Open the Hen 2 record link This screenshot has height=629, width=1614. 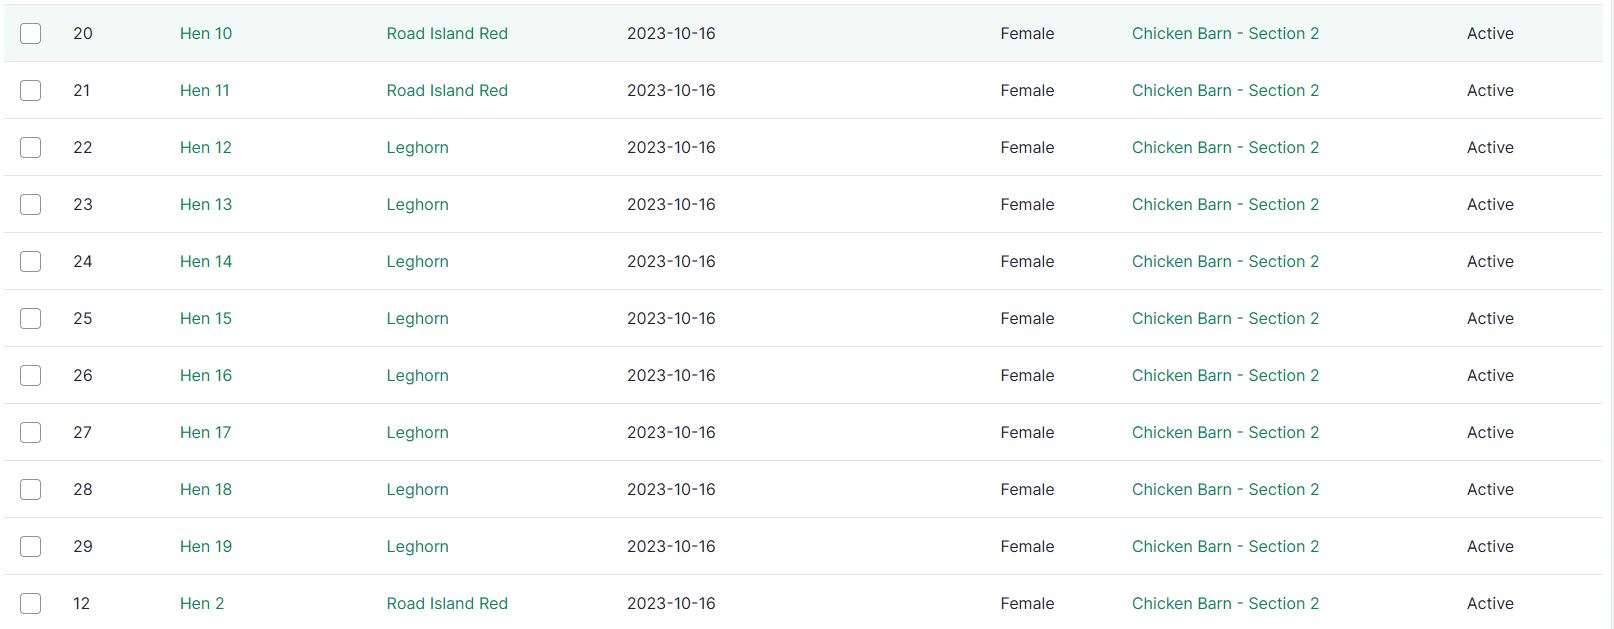(x=202, y=603)
